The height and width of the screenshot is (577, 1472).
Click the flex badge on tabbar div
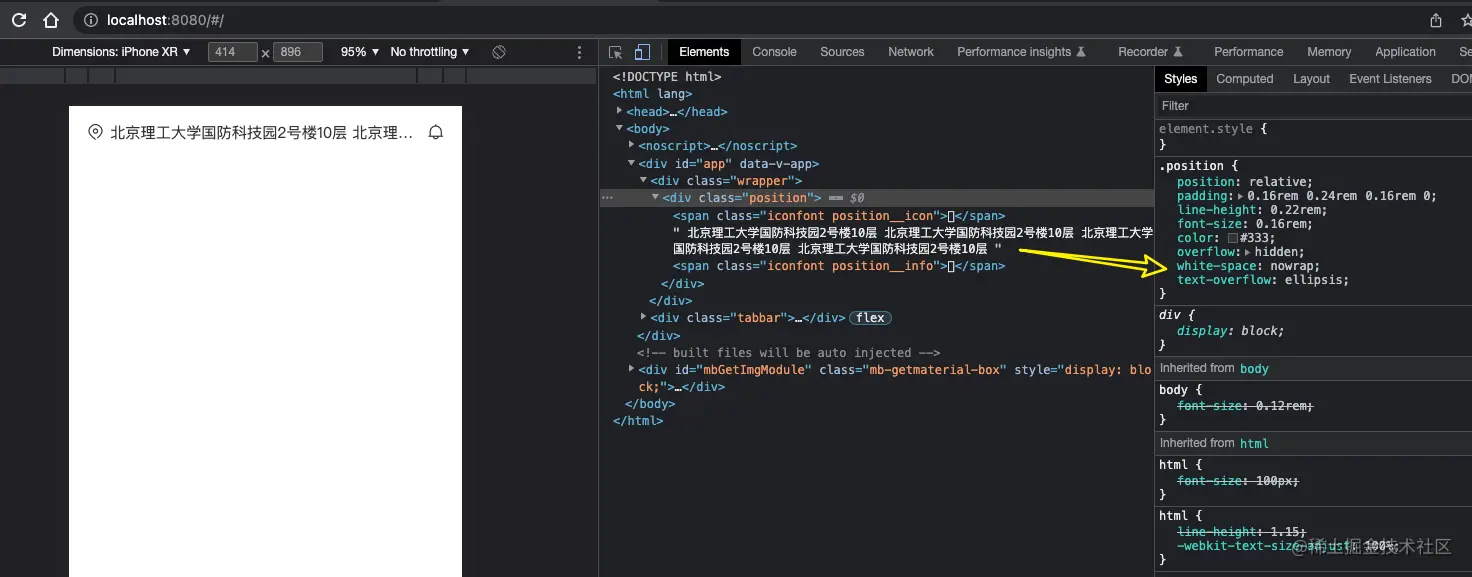tap(870, 318)
